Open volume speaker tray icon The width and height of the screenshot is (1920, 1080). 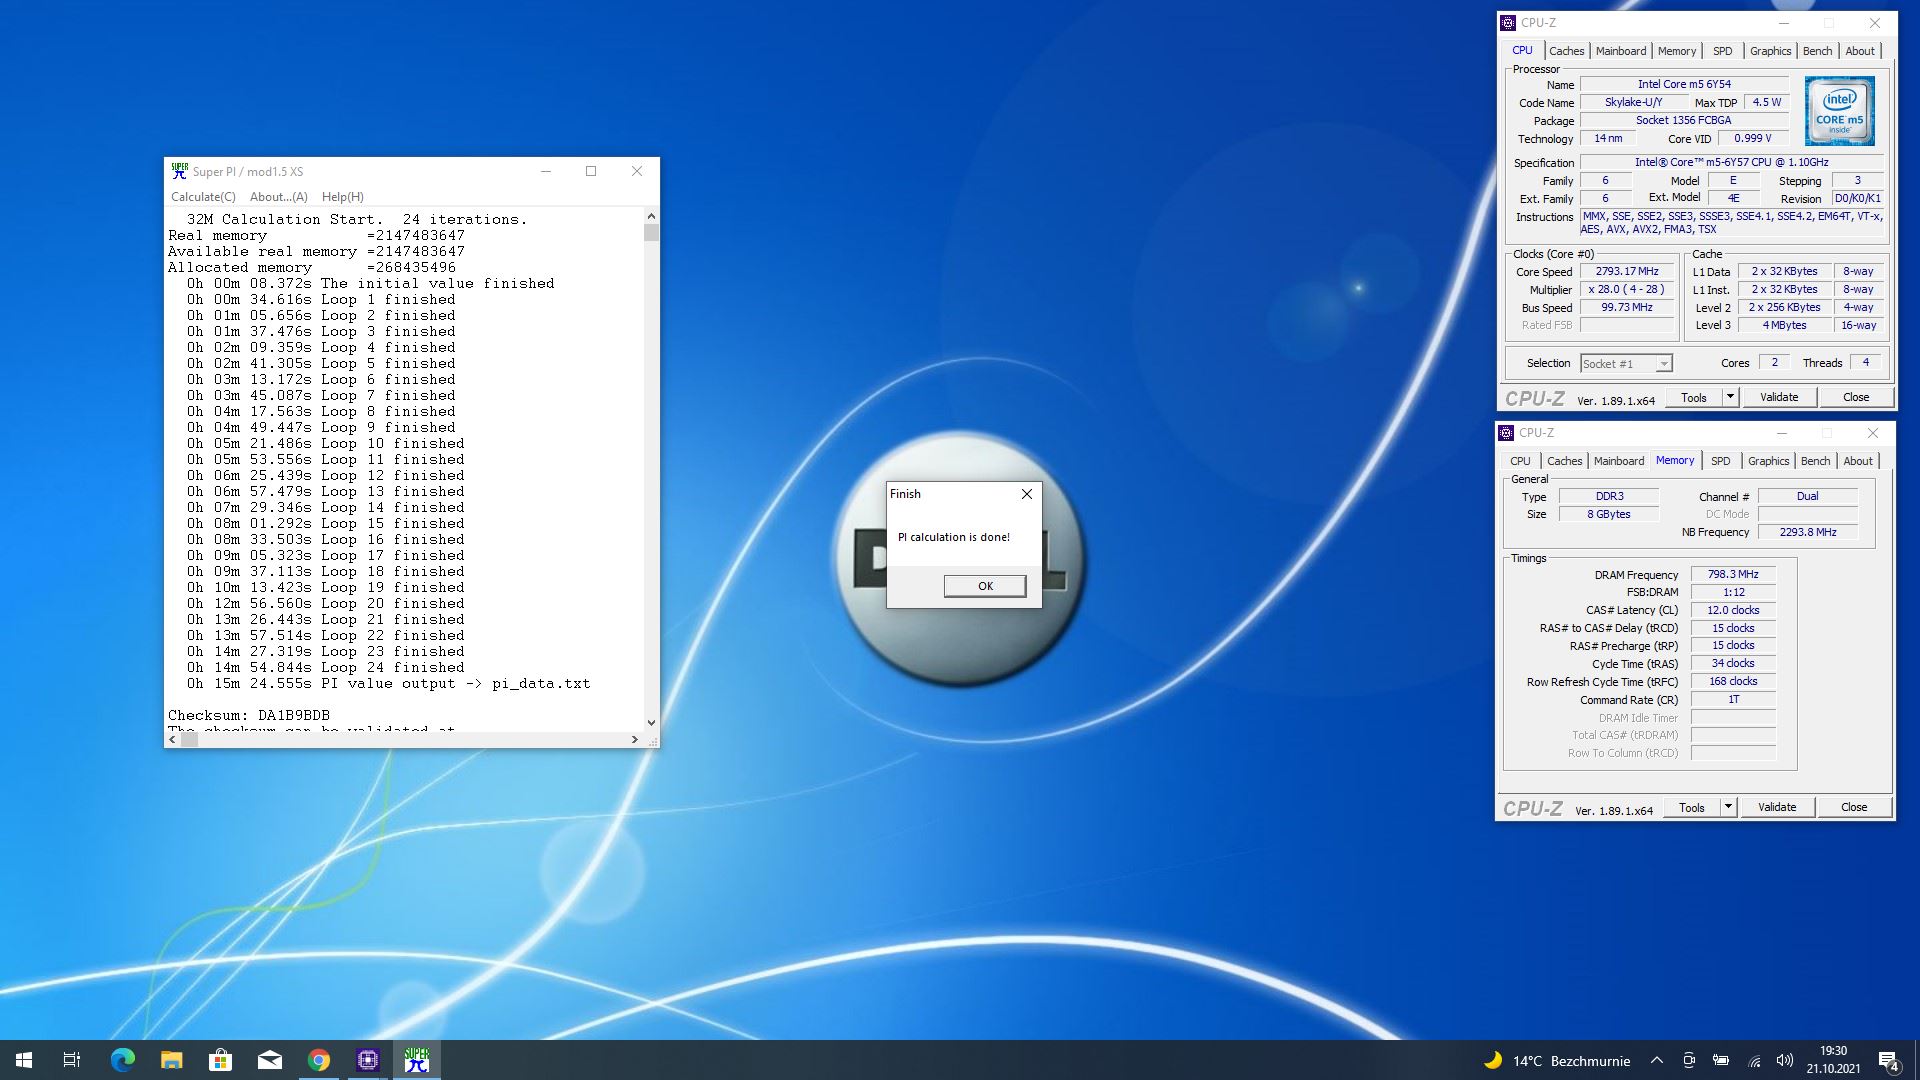[1785, 1061]
